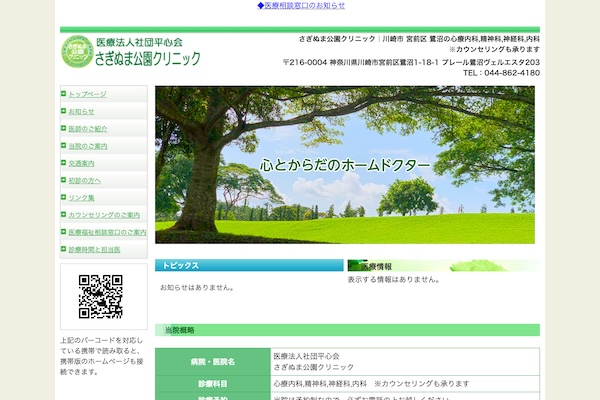Open 診療時間と担当医 sidebar link
Screen dimensions: 600x400
94,249
